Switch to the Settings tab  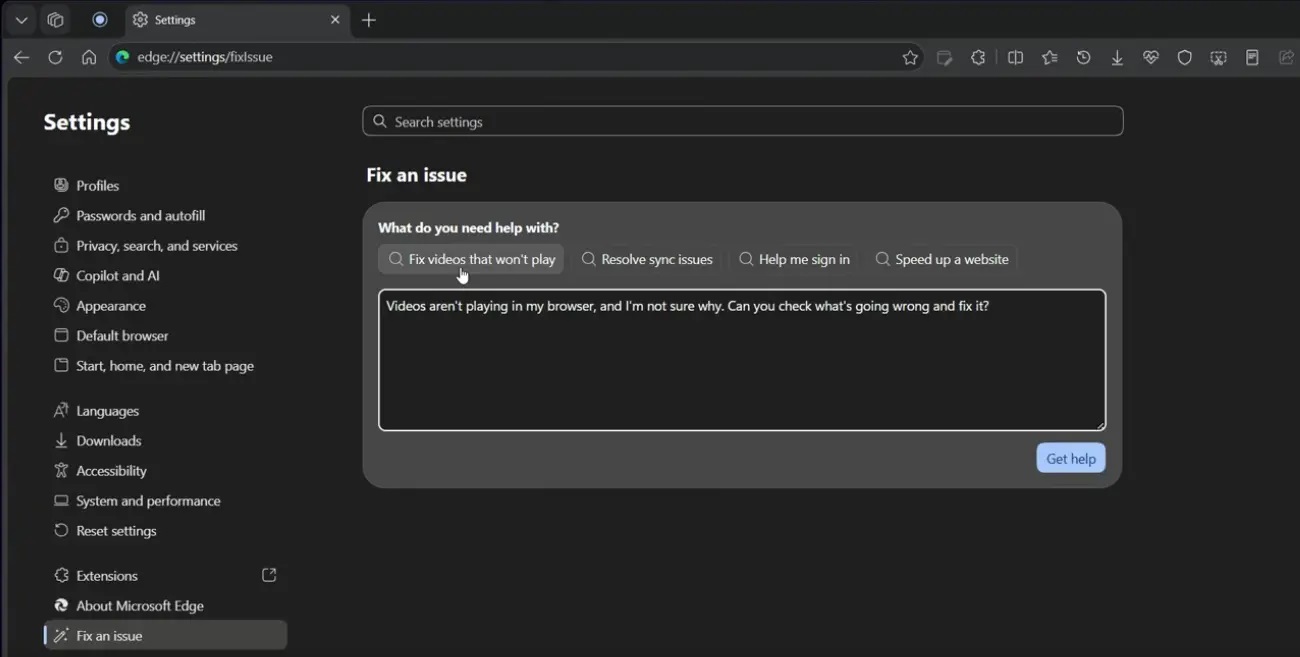237,20
